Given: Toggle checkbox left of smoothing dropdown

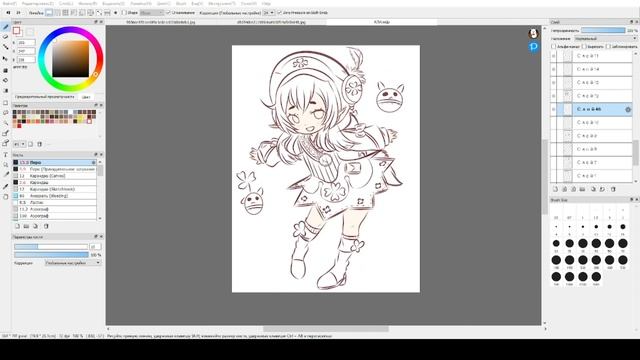Looking at the screenshot, I should [x=124, y=13].
